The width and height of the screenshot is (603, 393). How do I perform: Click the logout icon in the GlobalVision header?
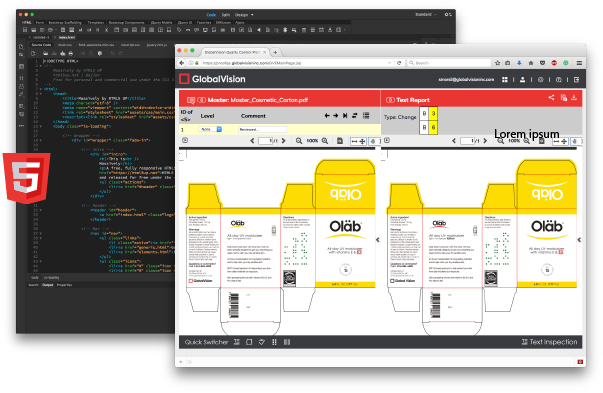(576, 80)
